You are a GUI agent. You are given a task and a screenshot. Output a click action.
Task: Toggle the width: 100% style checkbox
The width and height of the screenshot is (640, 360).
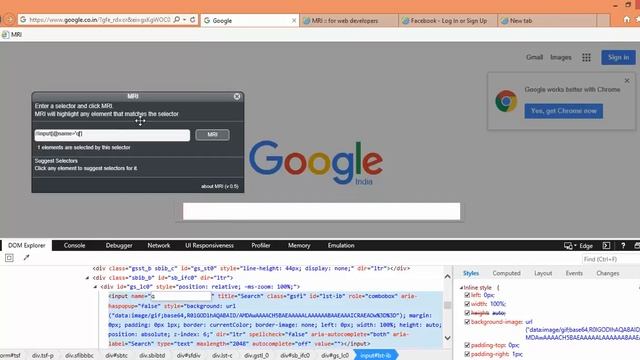tap(467, 304)
